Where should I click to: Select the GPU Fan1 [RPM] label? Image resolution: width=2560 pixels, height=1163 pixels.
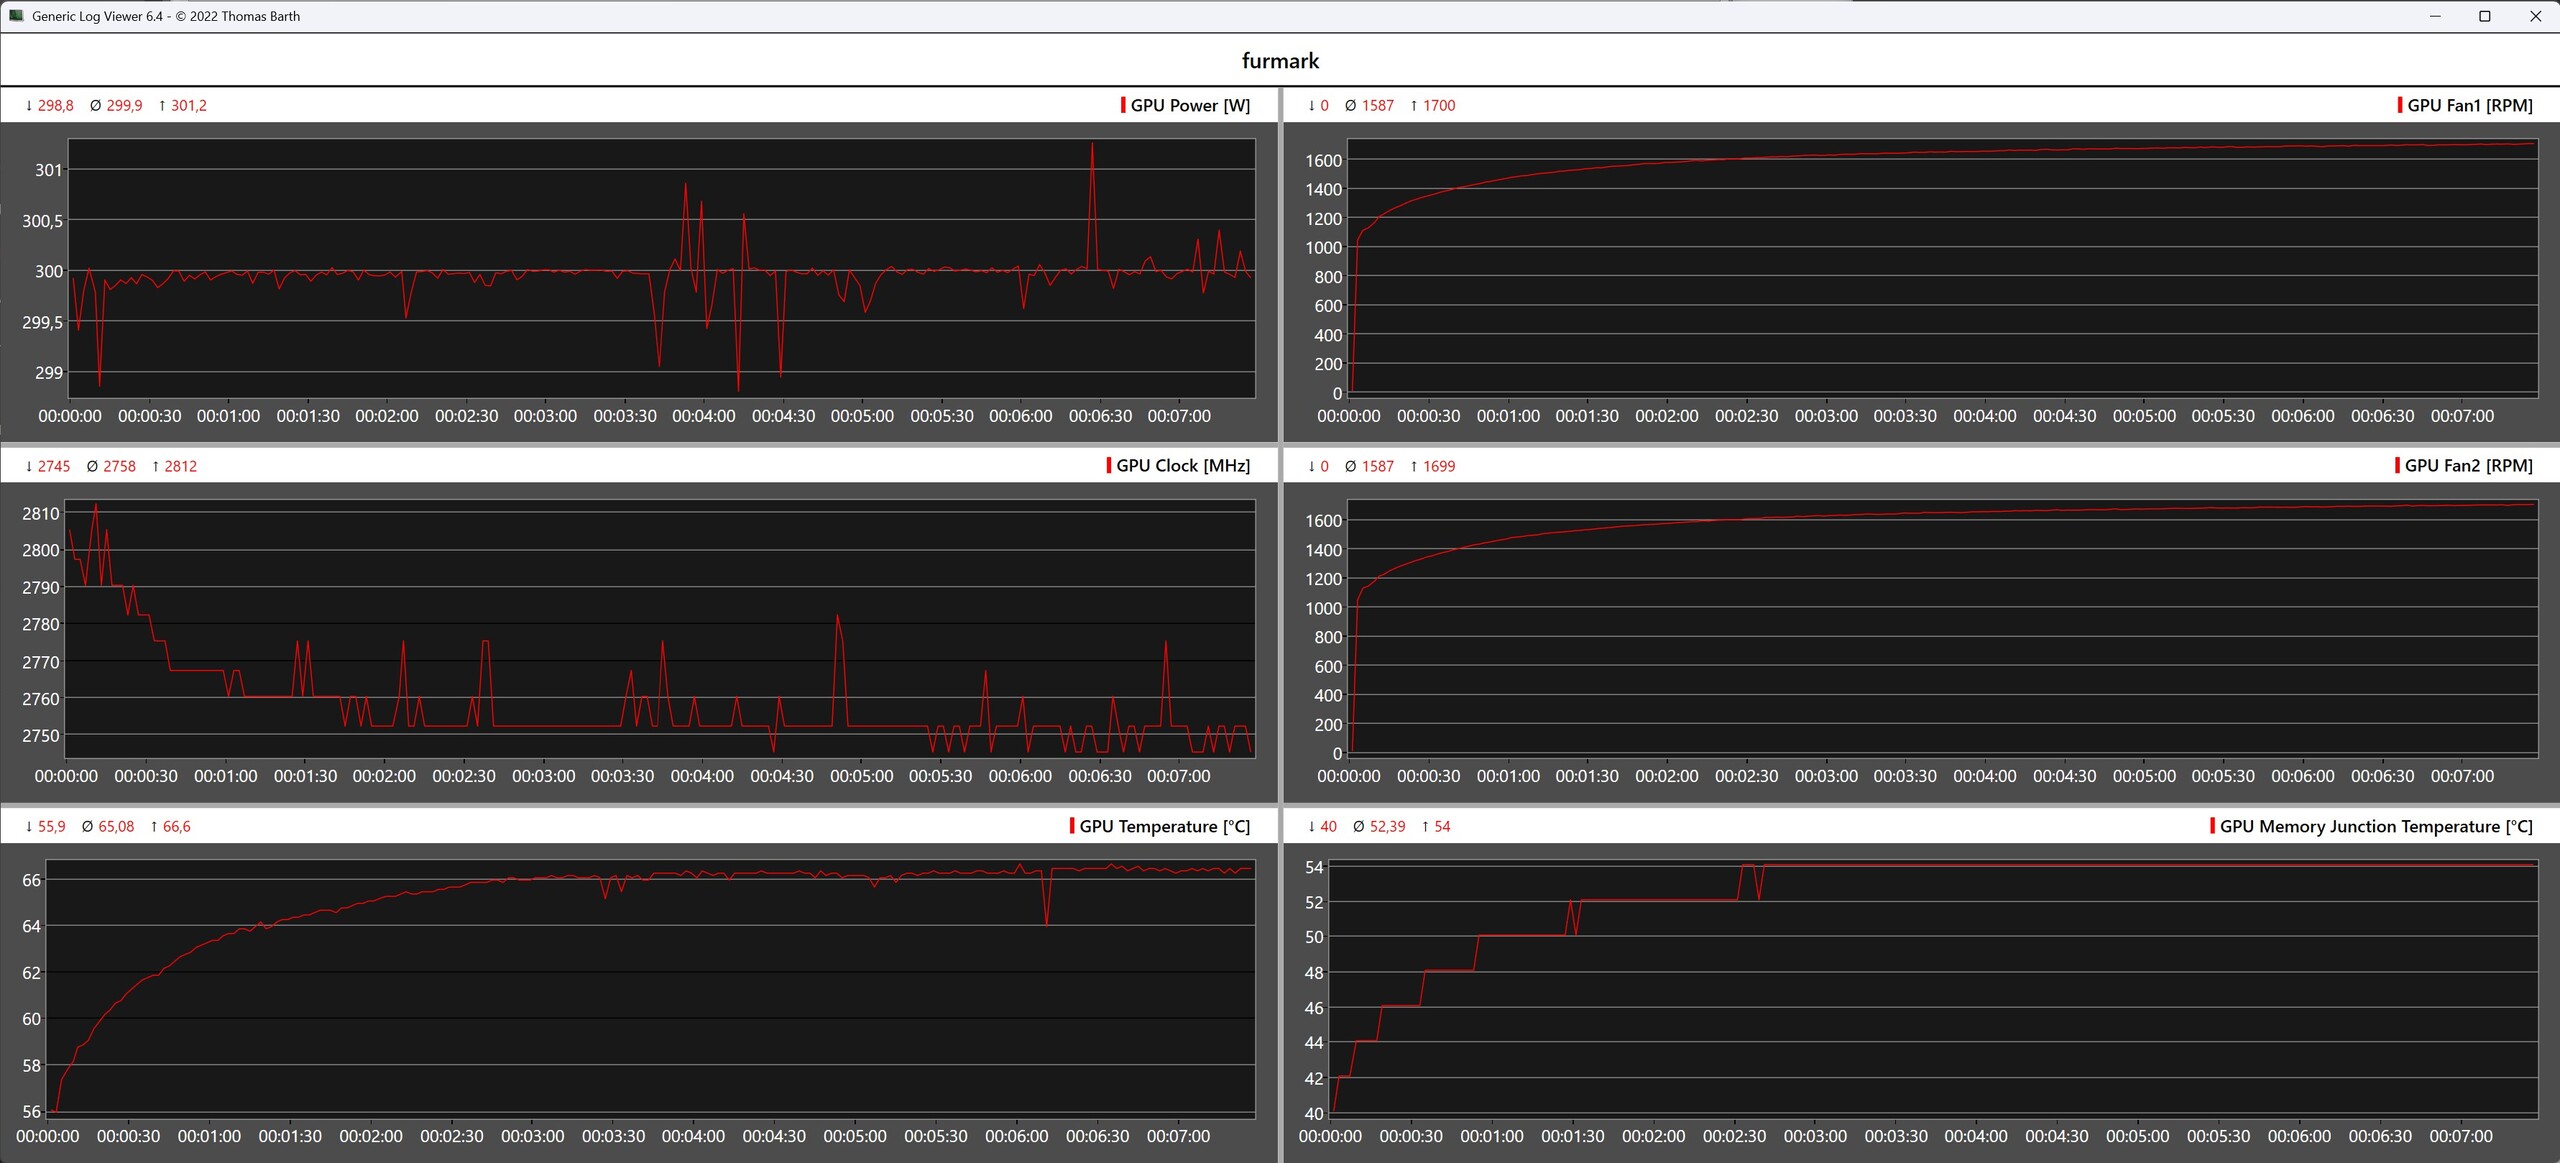coord(2469,105)
